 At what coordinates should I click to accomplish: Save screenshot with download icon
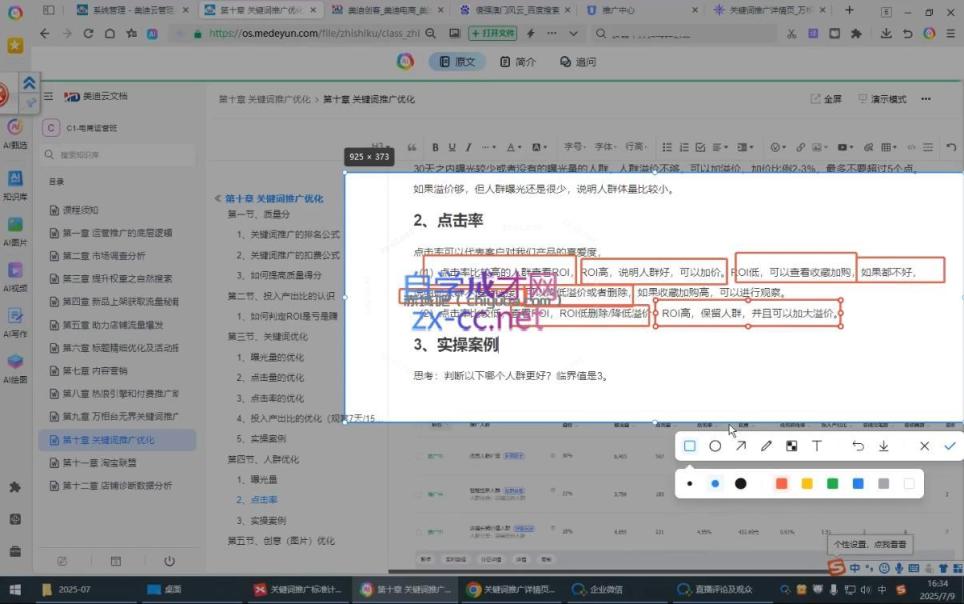(883, 446)
